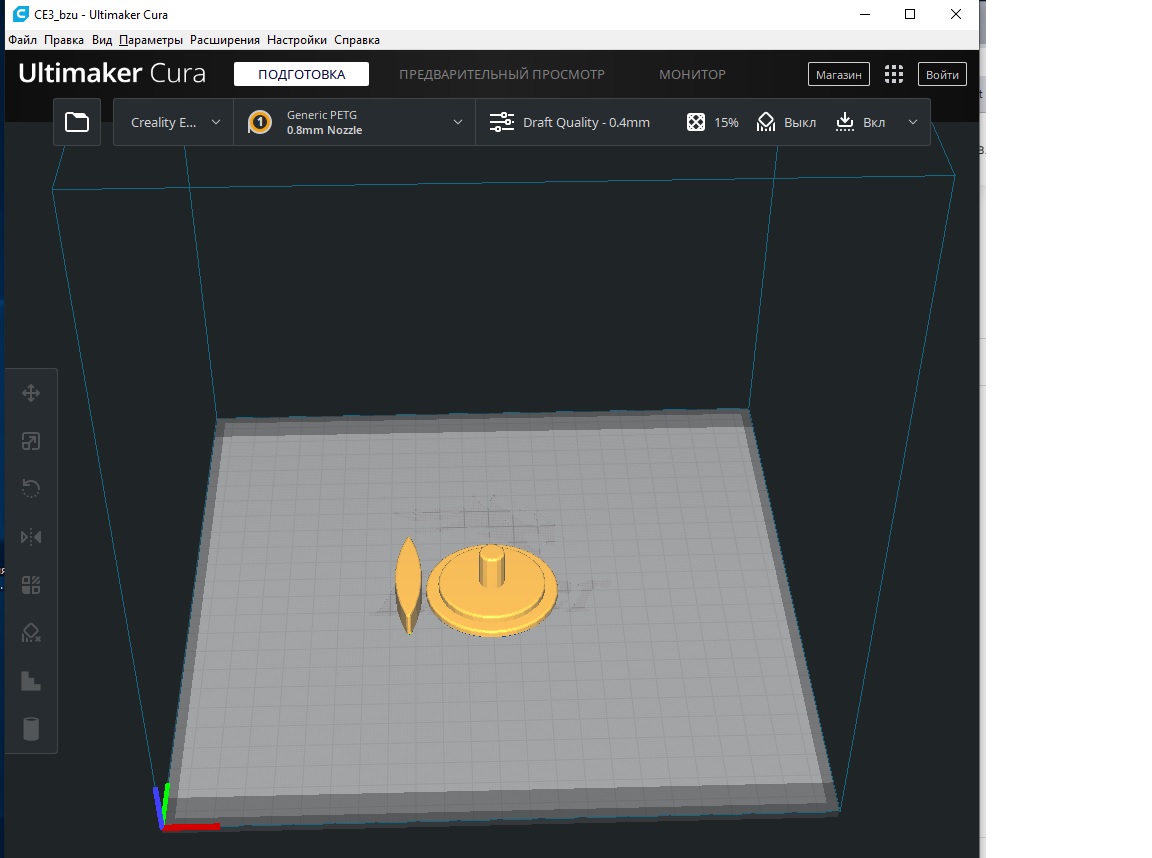Open file using the folder icon
This screenshot has width=1152, height=858.
[77, 122]
